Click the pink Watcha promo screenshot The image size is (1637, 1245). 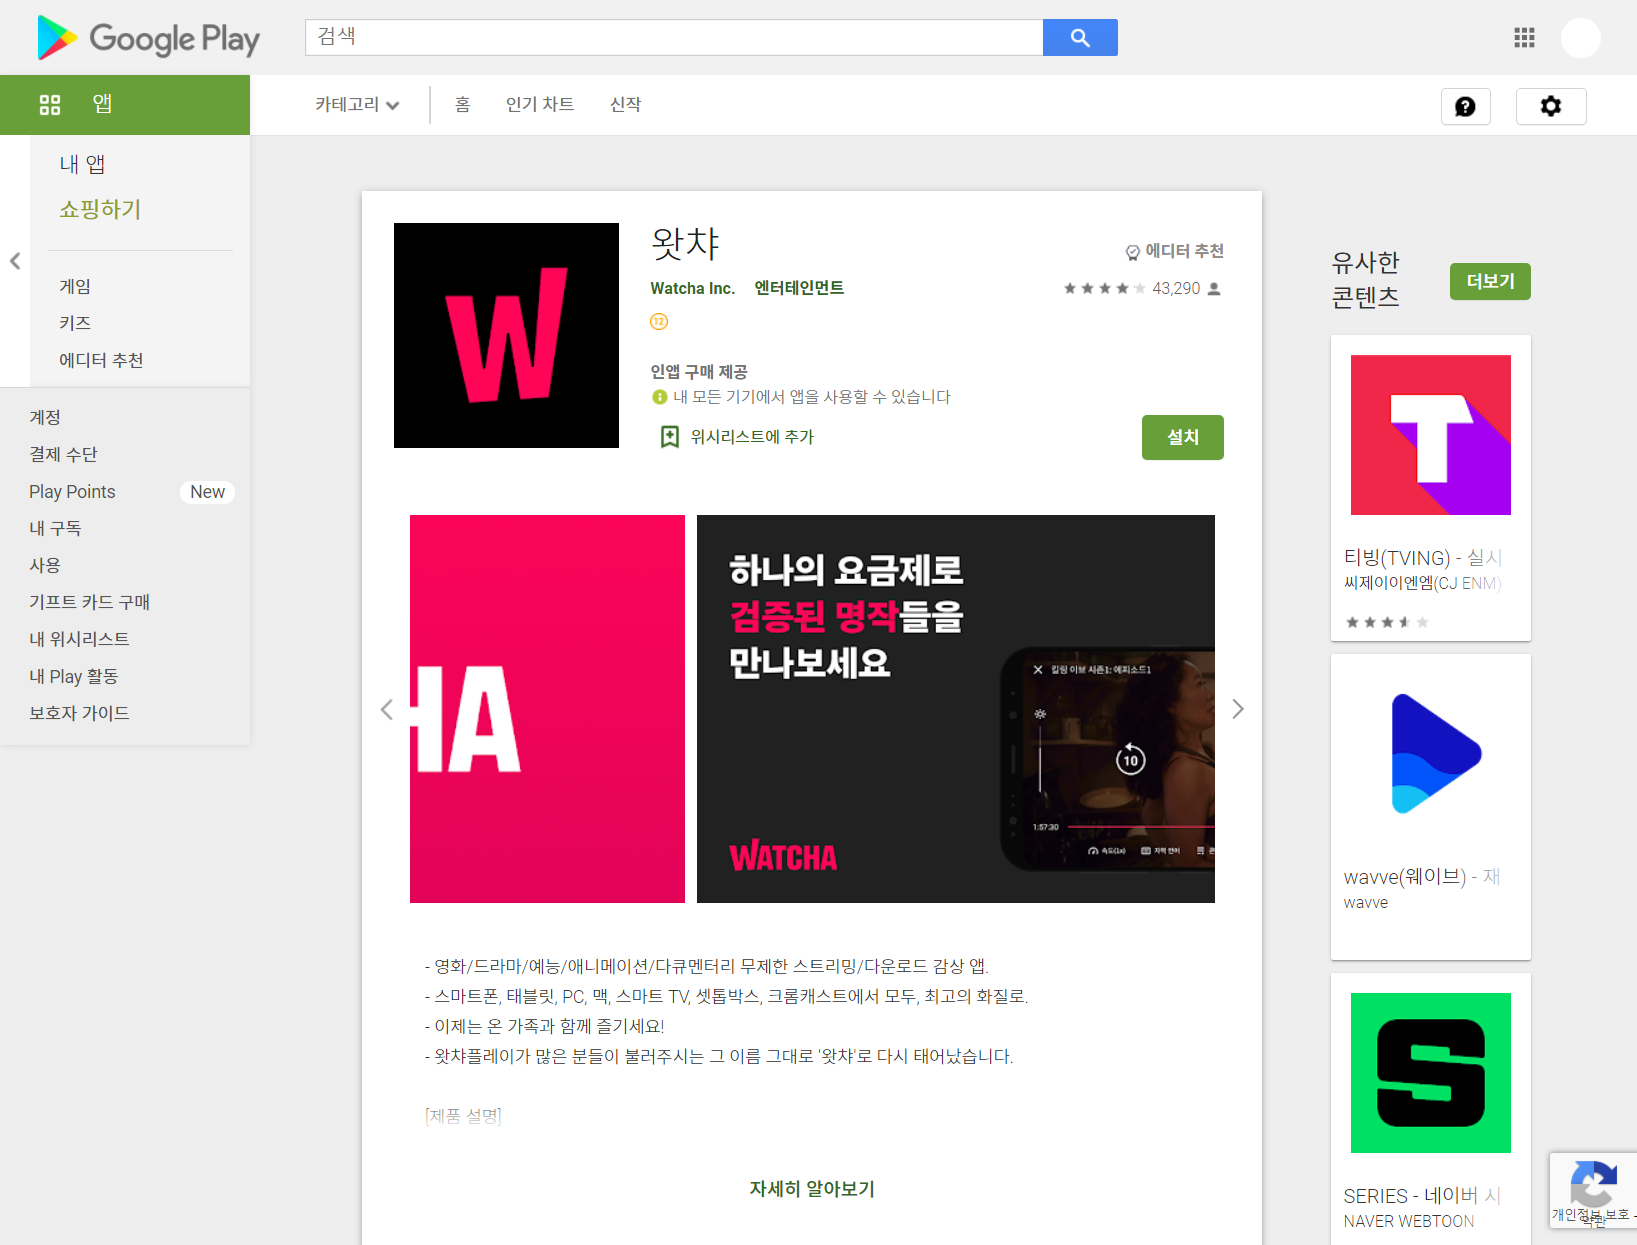point(547,709)
